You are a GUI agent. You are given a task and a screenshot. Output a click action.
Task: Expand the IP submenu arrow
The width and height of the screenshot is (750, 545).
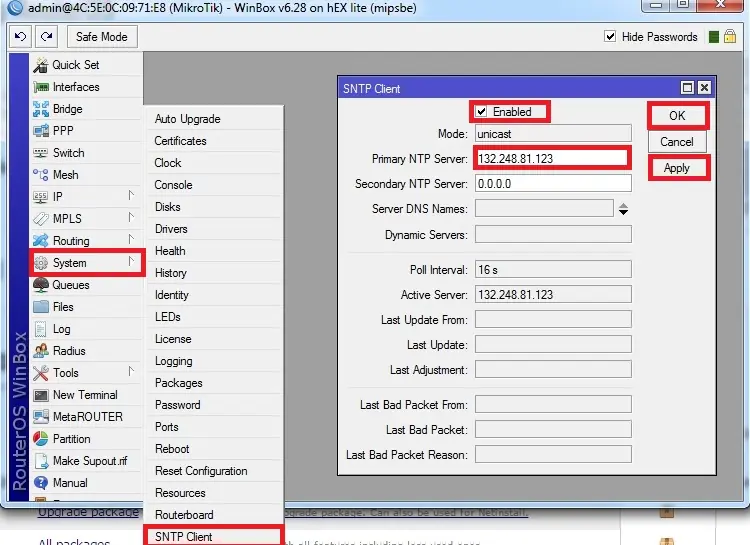coord(131,196)
